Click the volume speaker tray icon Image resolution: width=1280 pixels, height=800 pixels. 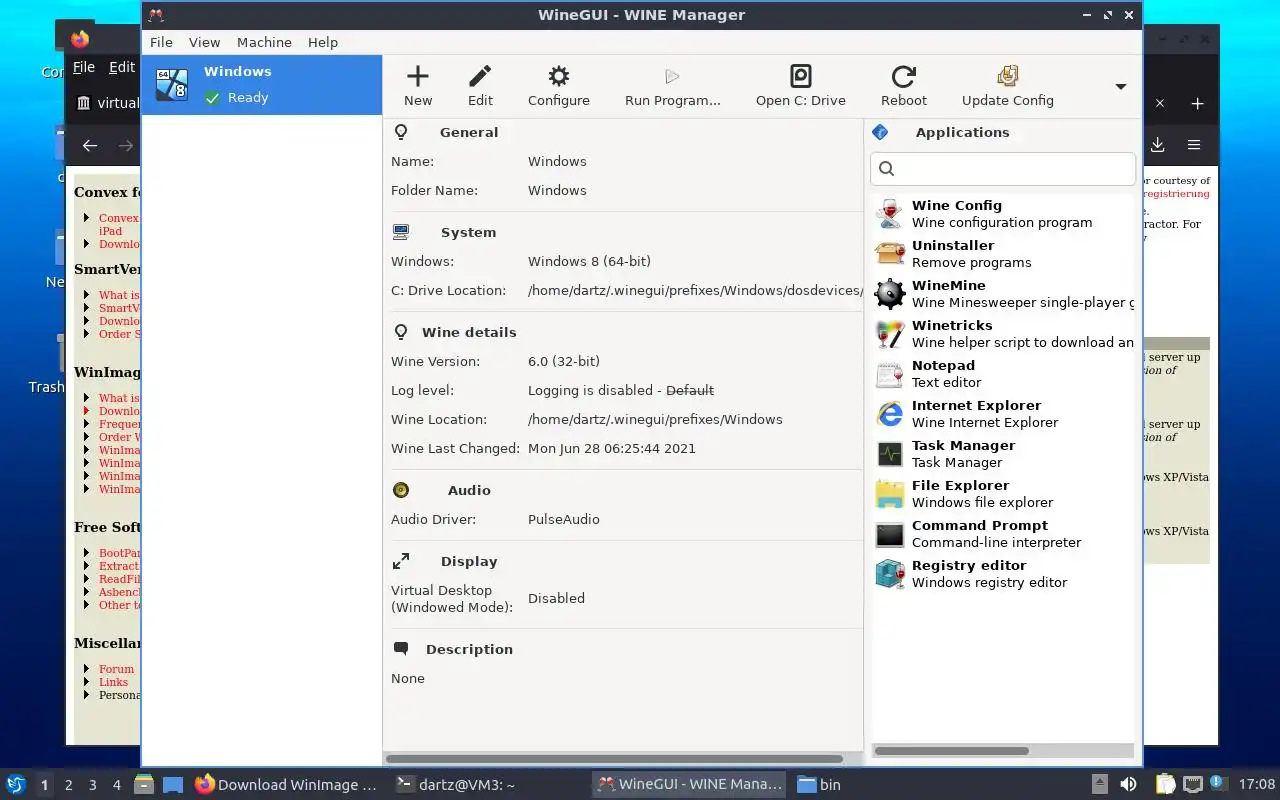[x=1128, y=785]
